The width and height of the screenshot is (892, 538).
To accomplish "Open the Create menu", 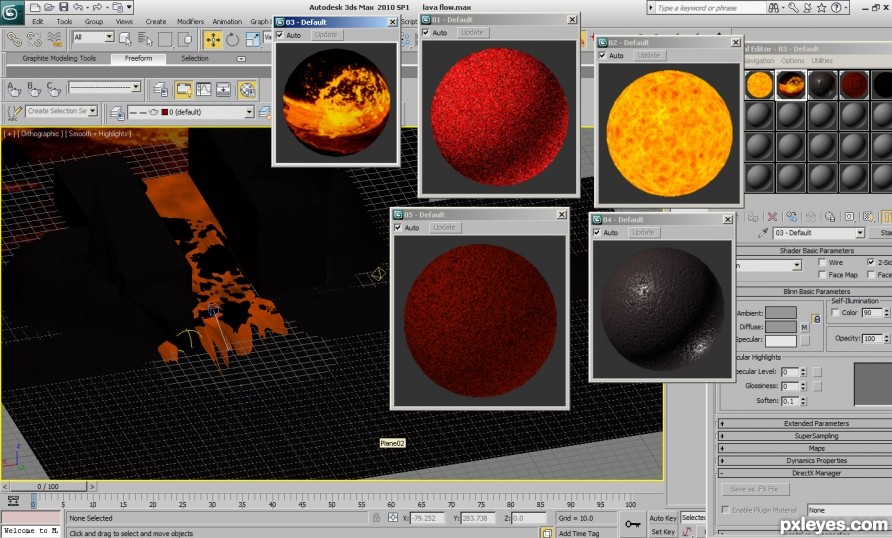I will 155,22.
